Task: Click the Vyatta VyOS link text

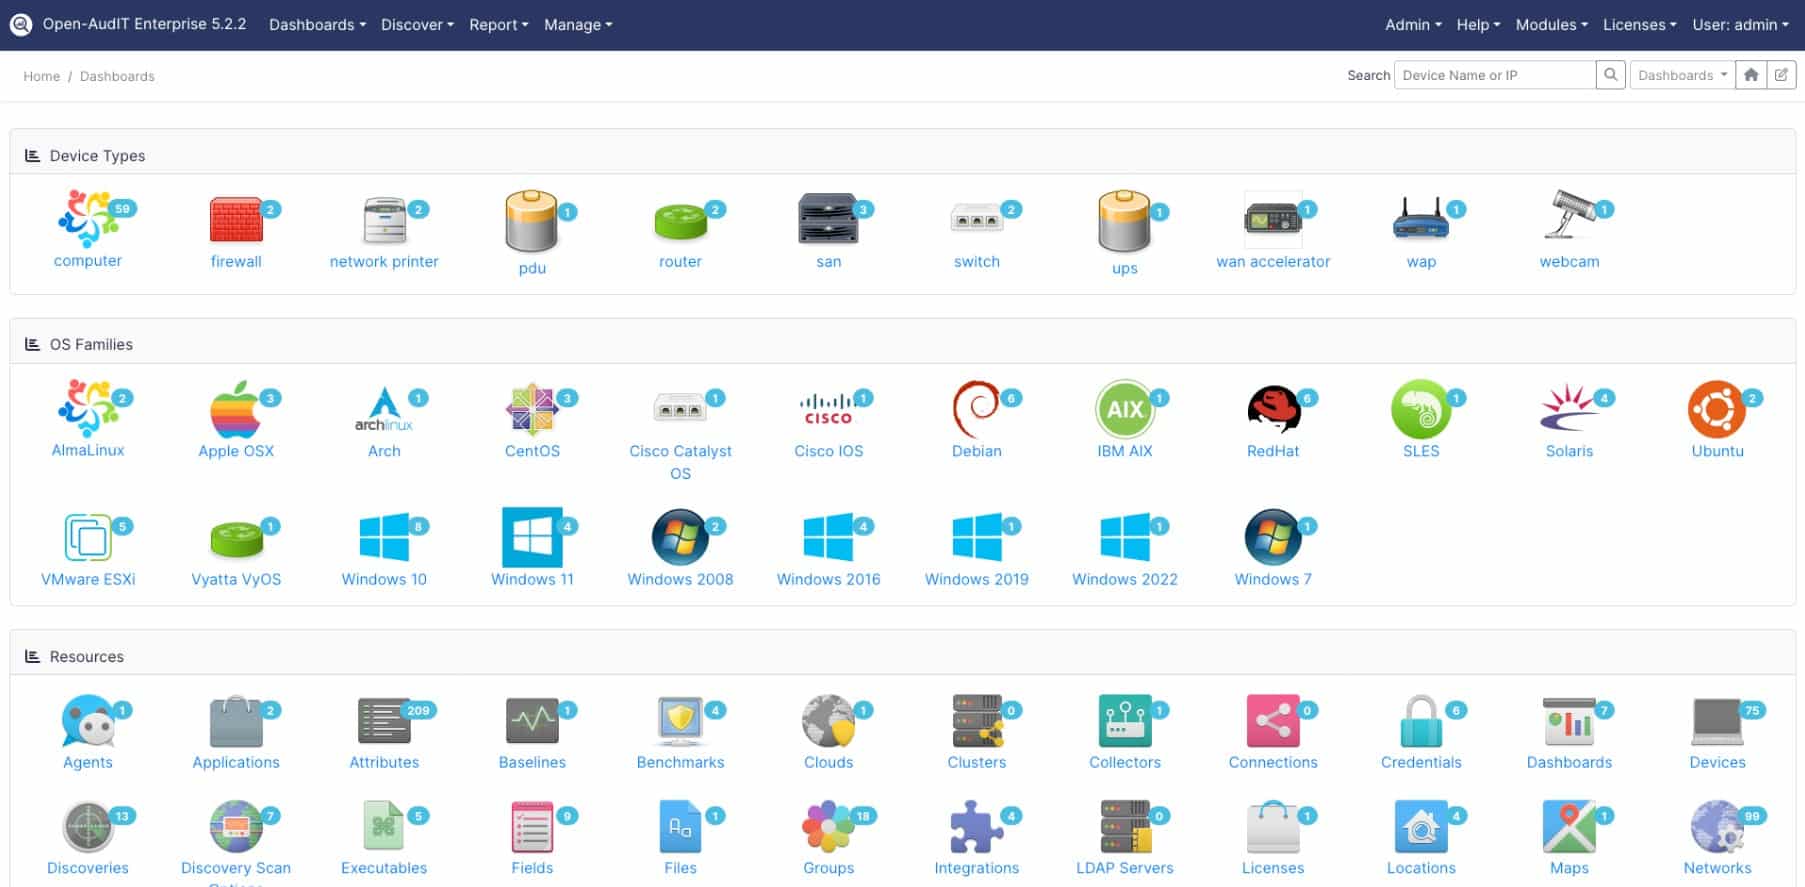Action: (236, 579)
